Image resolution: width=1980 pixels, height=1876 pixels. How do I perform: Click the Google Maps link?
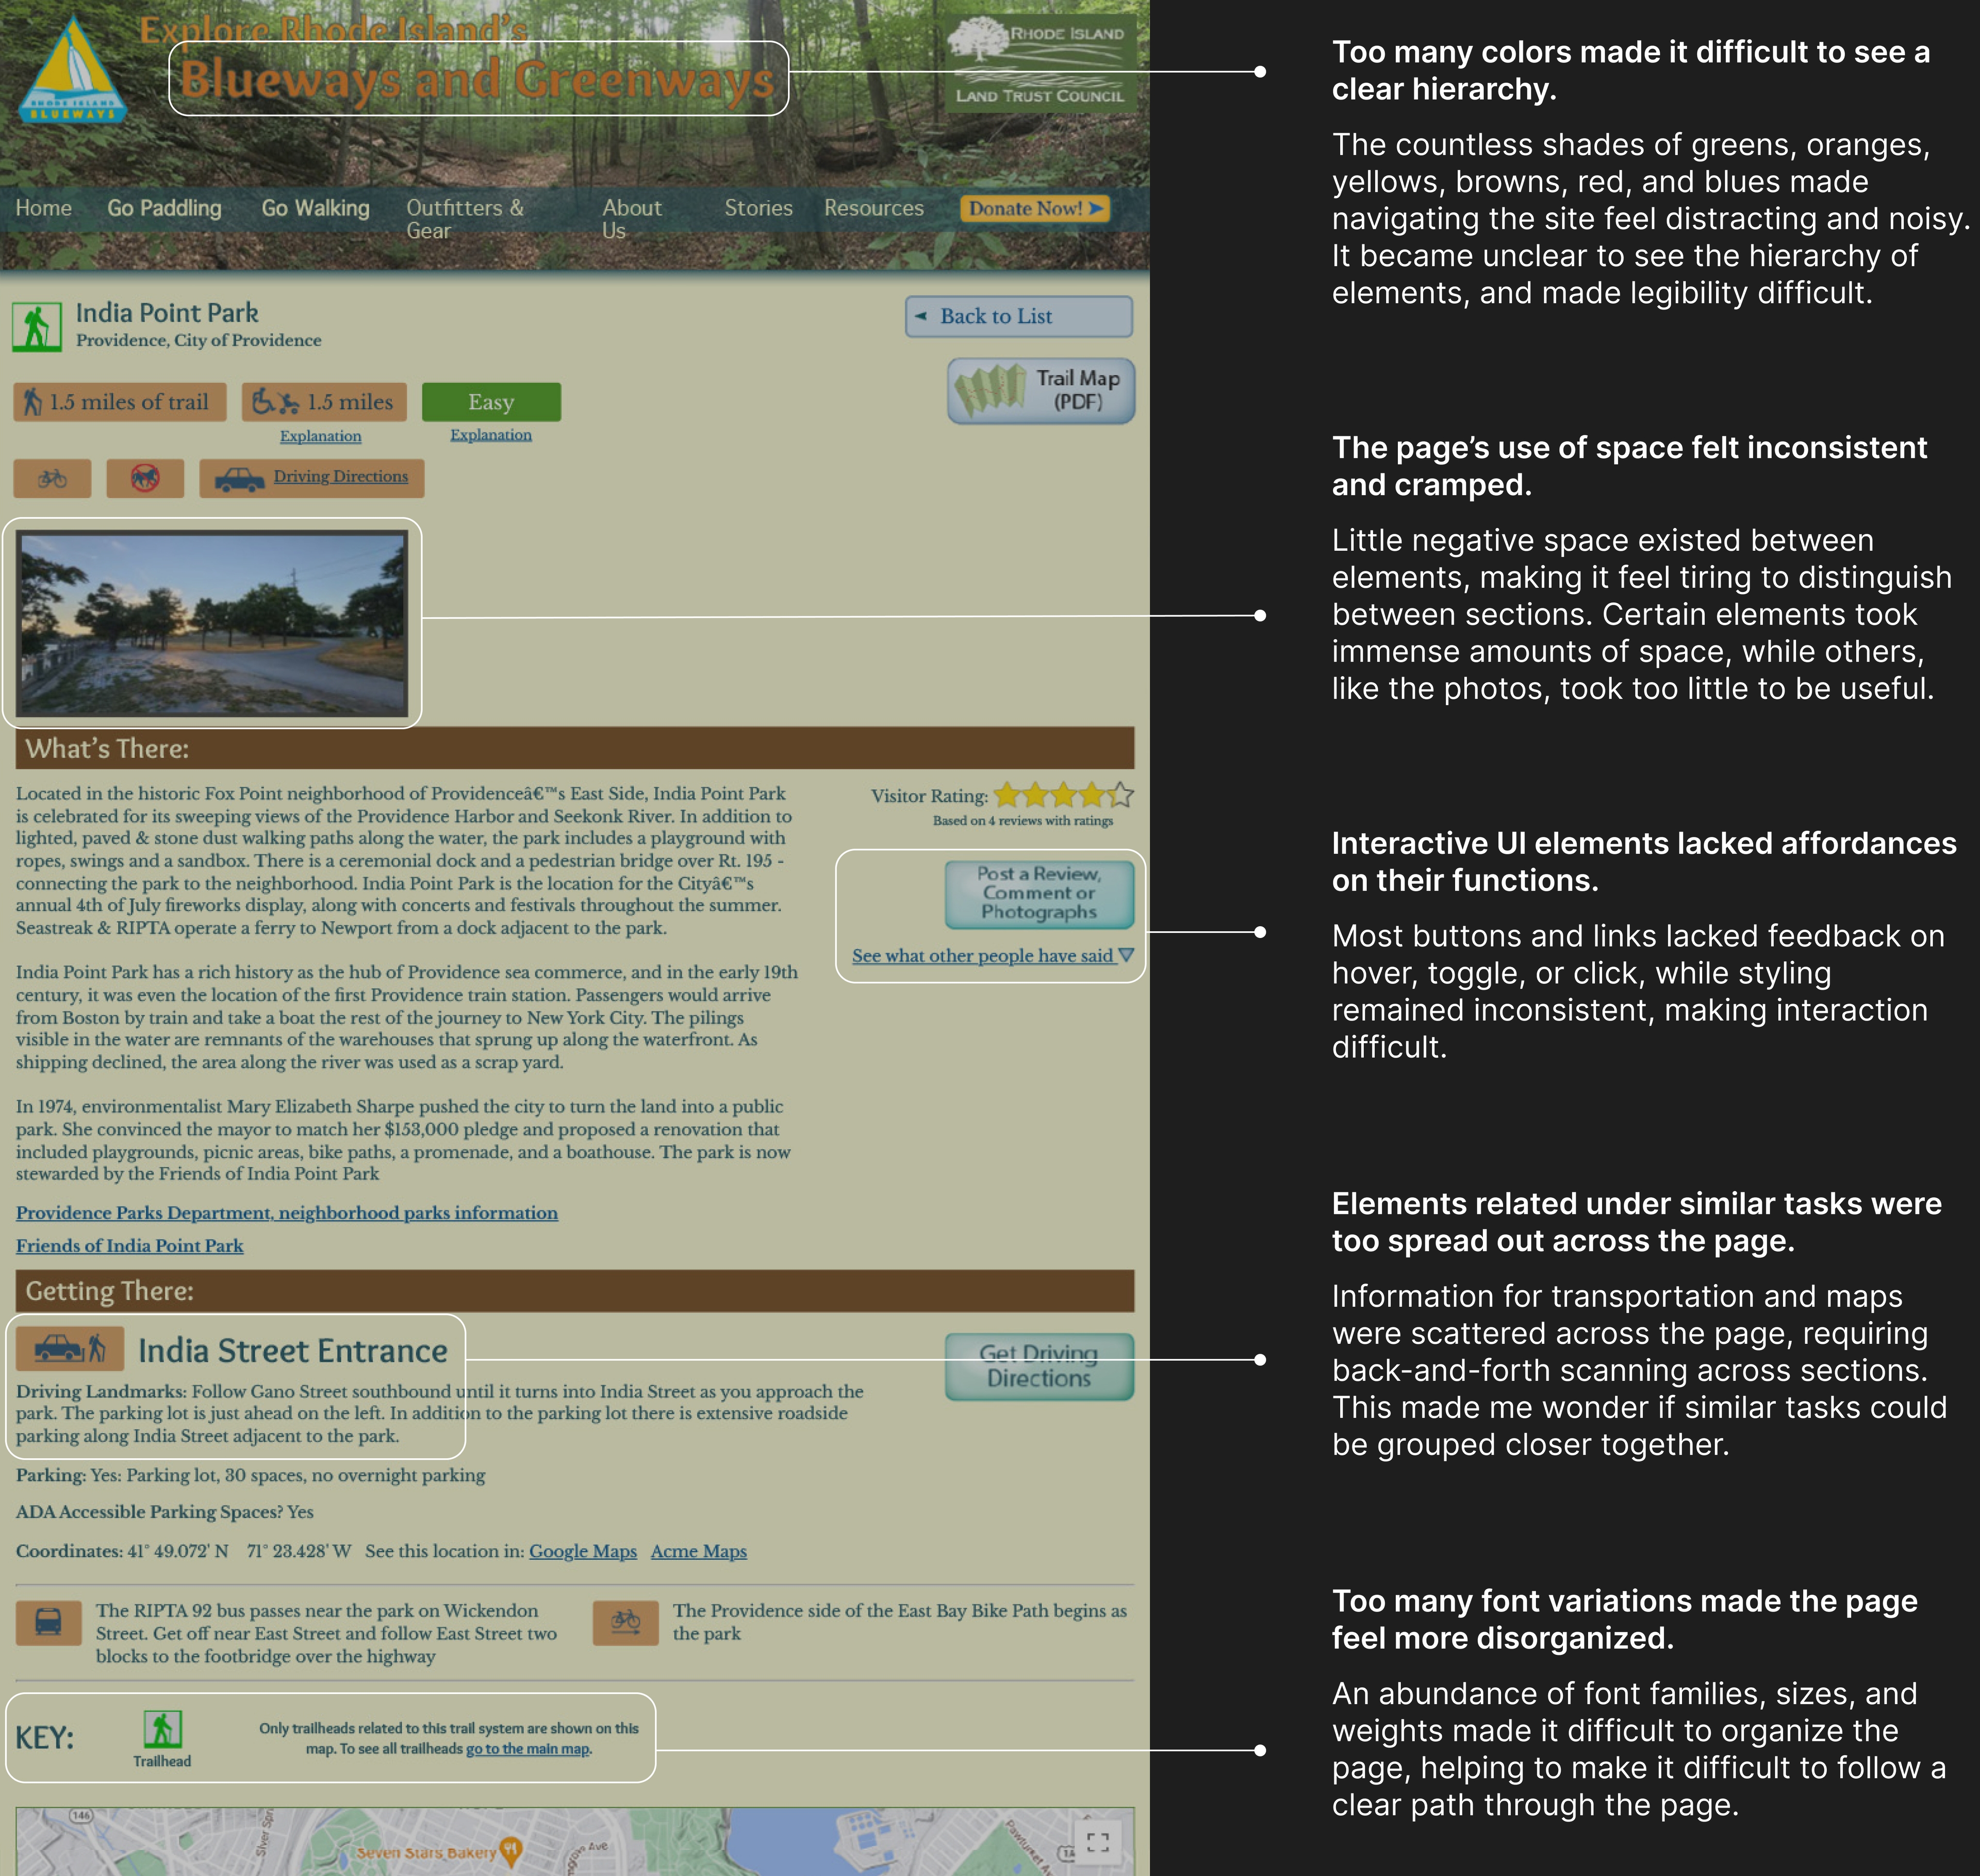(x=582, y=1551)
